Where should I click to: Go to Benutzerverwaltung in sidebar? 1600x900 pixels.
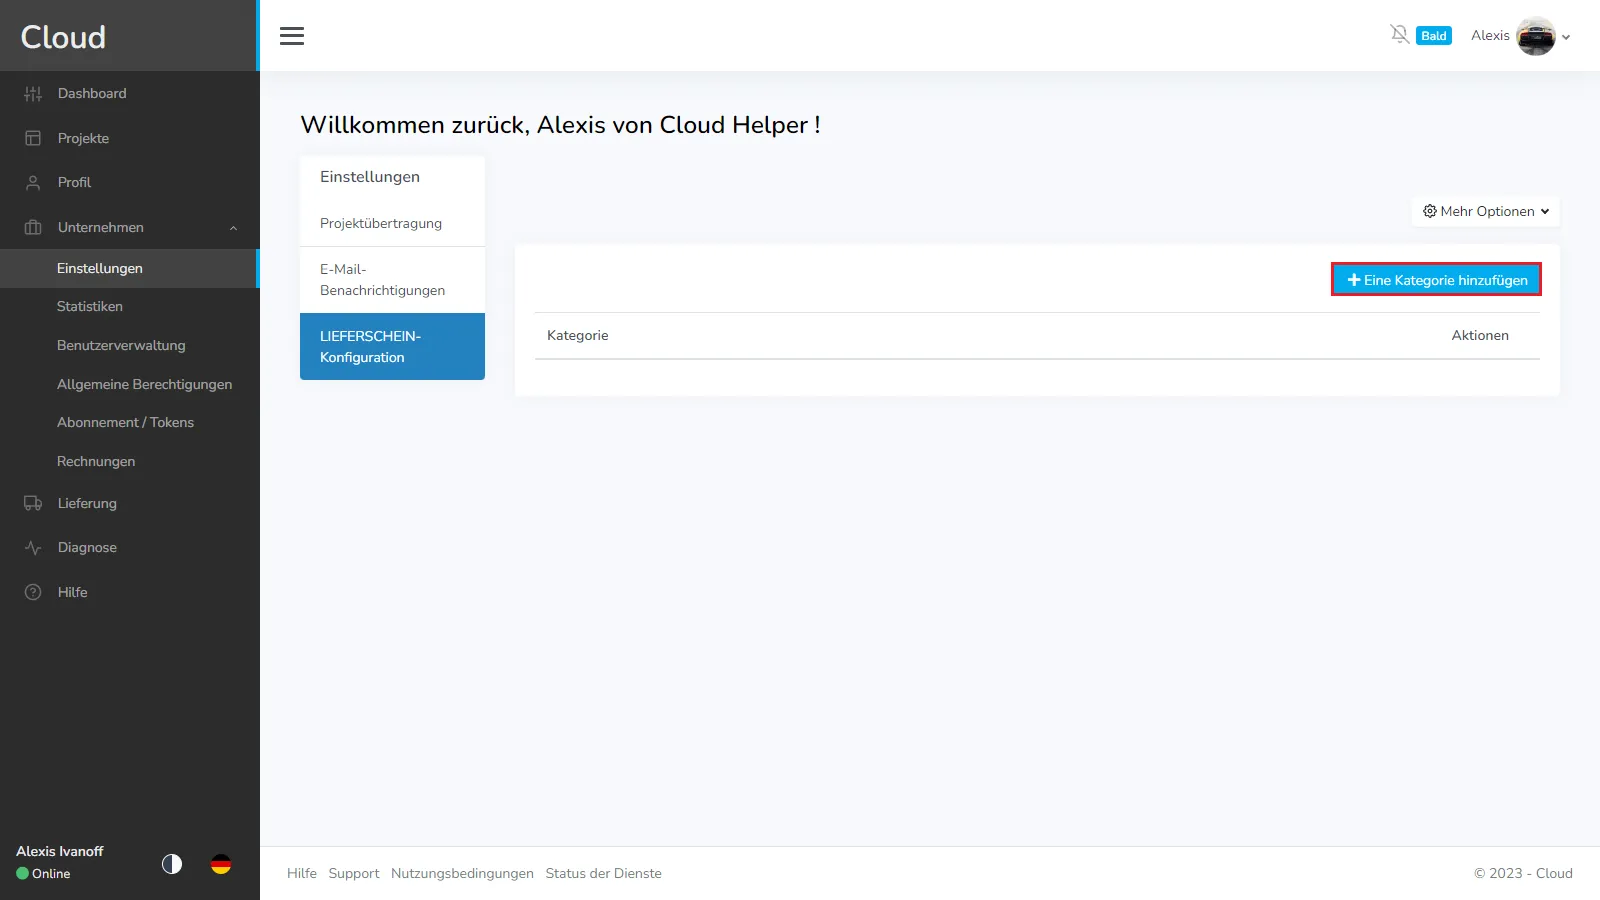click(x=121, y=345)
